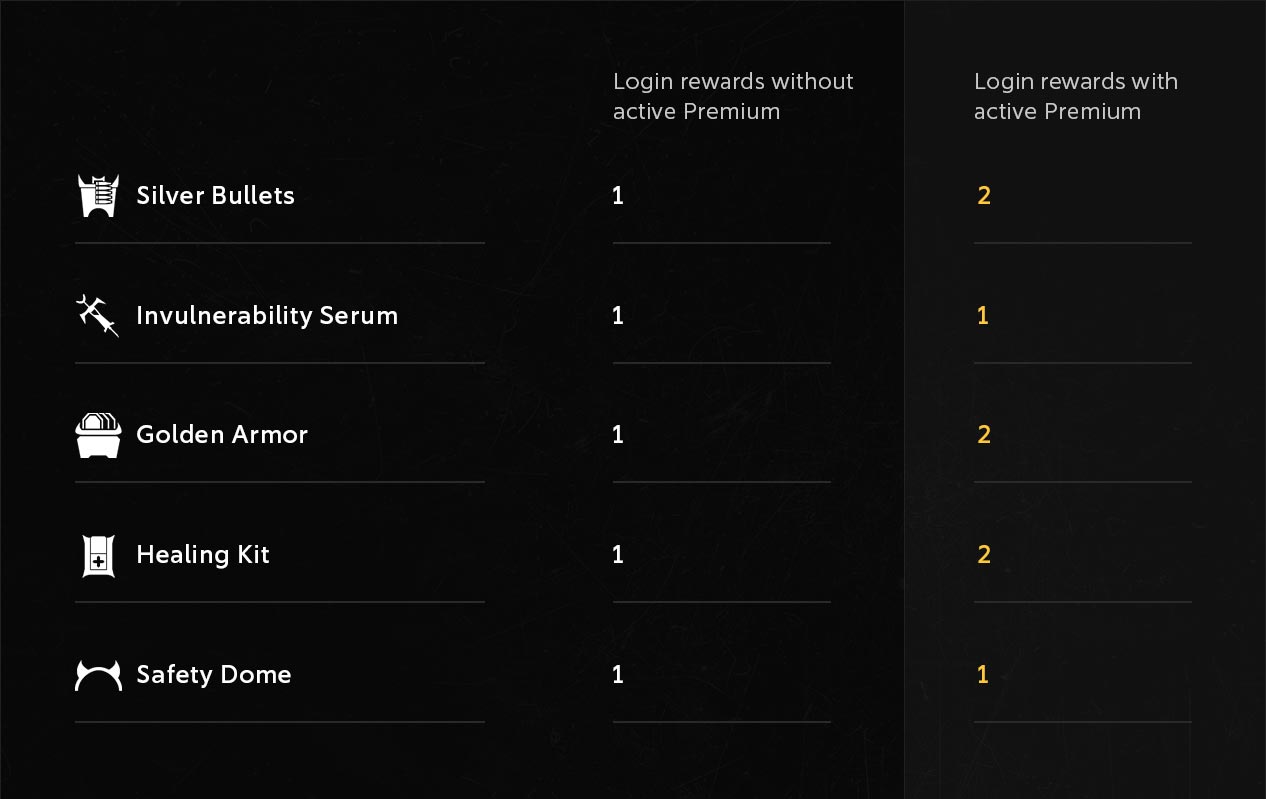
Task: Click the Invulnerability Serum syringe icon
Action: pos(98,315)
